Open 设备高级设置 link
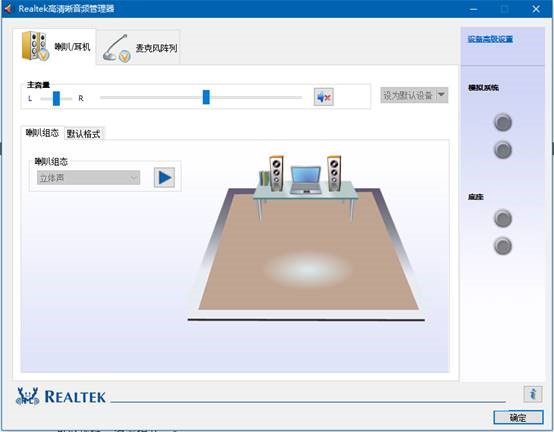This screenshot has width=554, height=432. pyautogui.click(x=490, y=39)
